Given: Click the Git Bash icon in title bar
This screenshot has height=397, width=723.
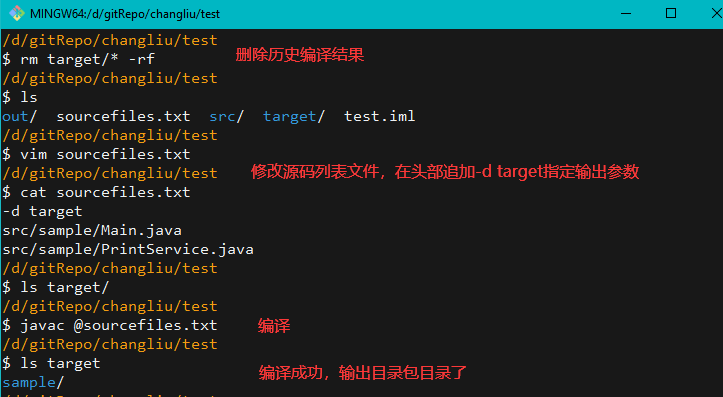Looking at the screenshot, I should tap(16, 13).
